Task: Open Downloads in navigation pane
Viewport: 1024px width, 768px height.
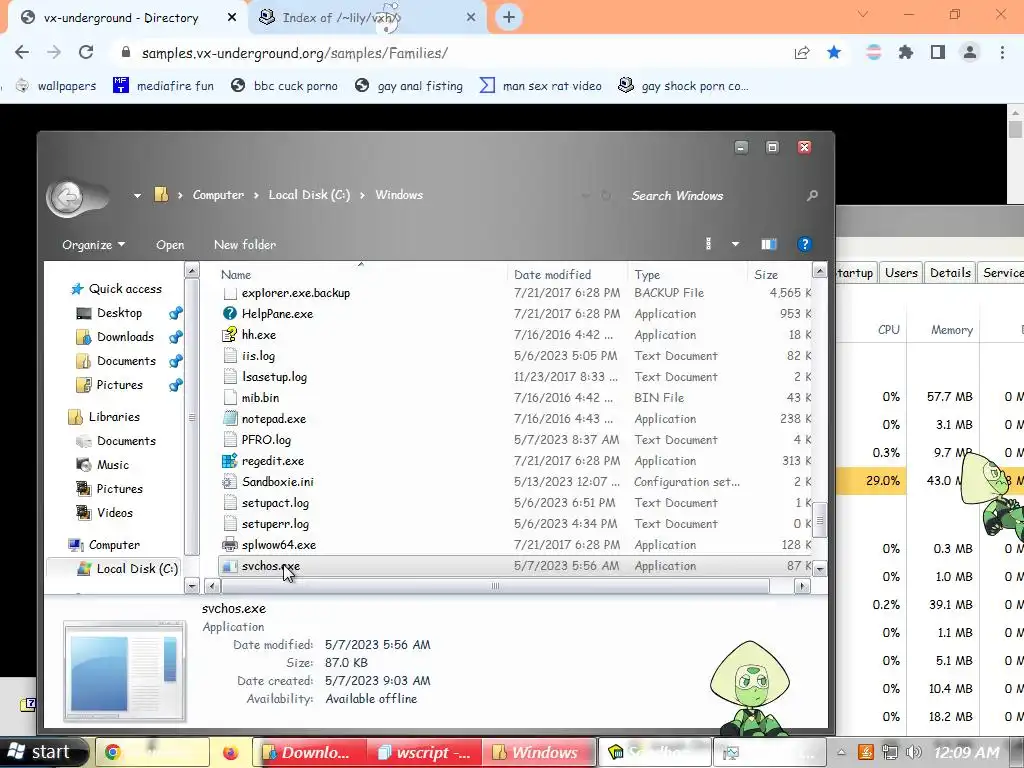Action: pyautogui.click(x=116, y=337)
